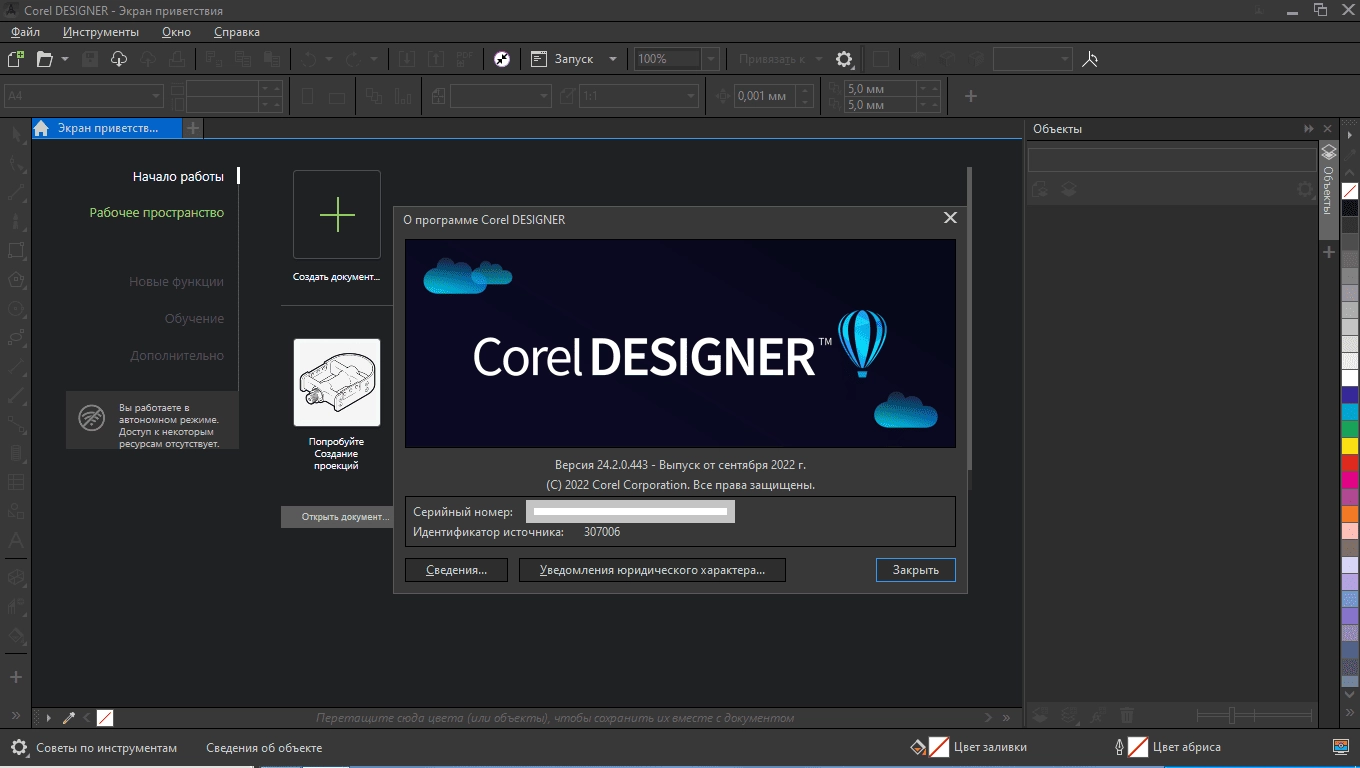Click the Создать документ plus thumbnail
The image size is (1360, 768).
pyautogui.click(x=337, y=215)
